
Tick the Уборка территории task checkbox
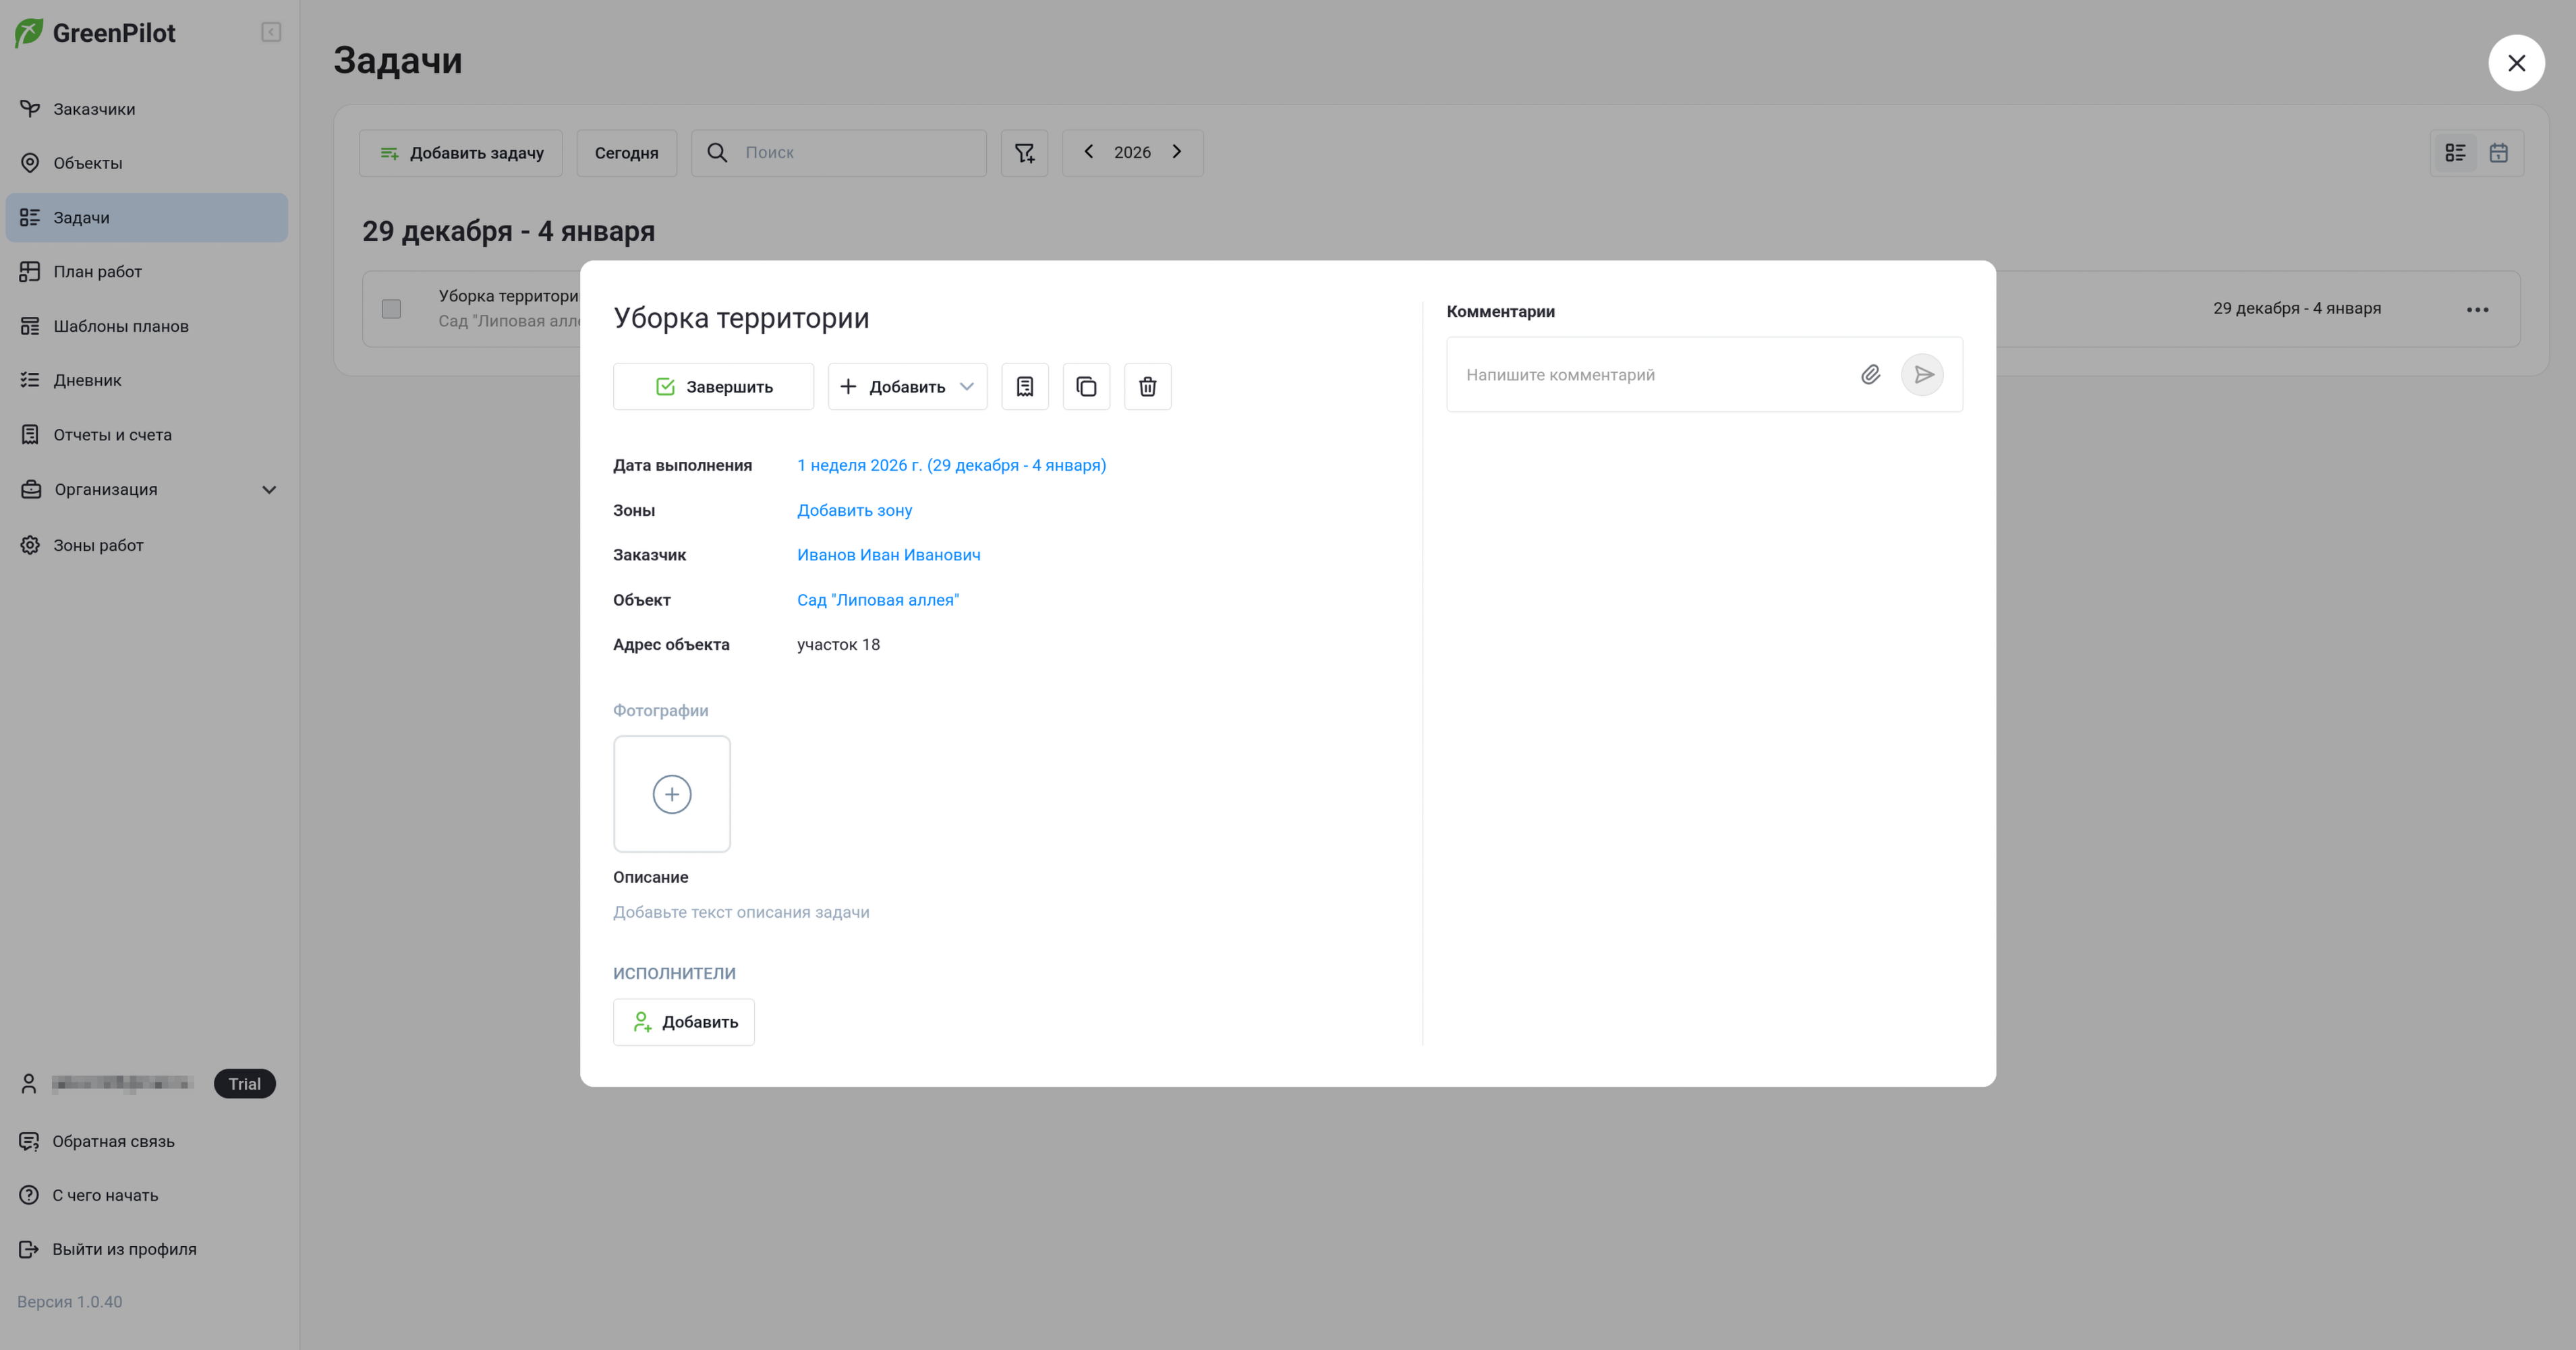point(391,309)
